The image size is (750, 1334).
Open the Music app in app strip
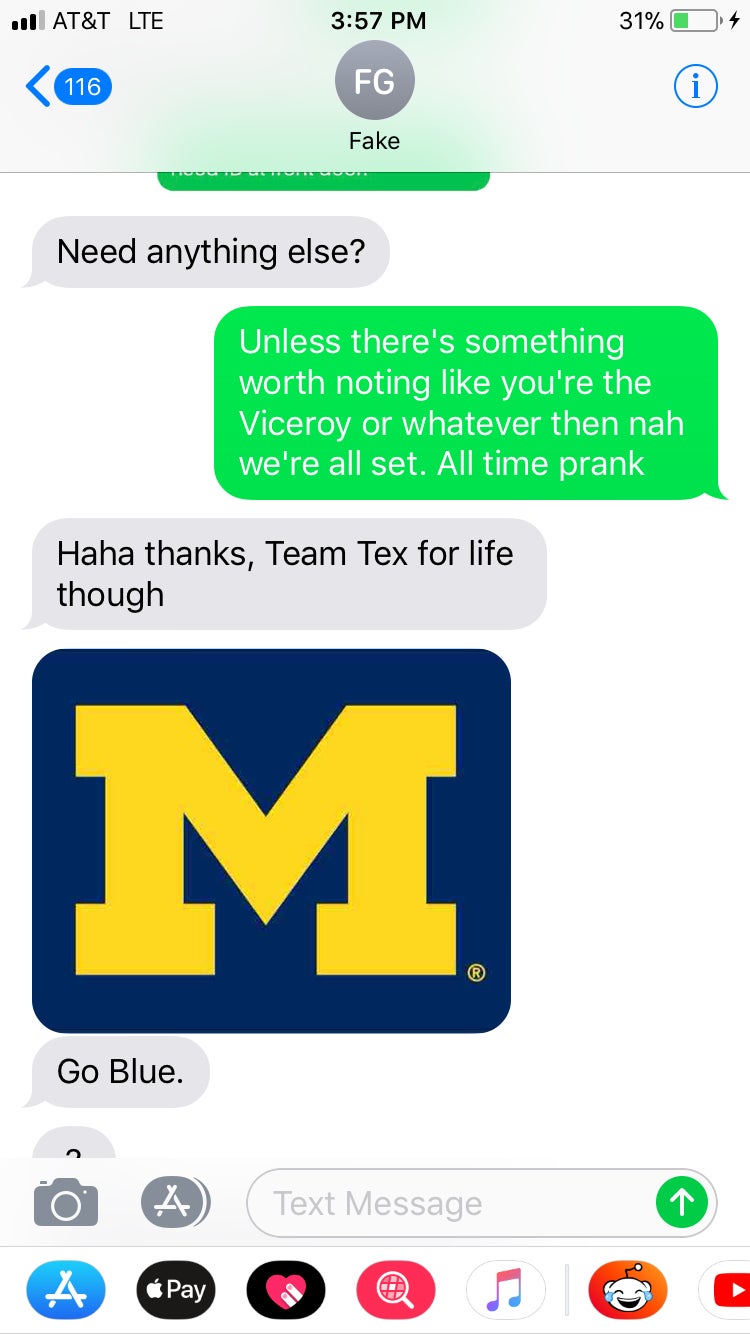[x=506, y=1290]
